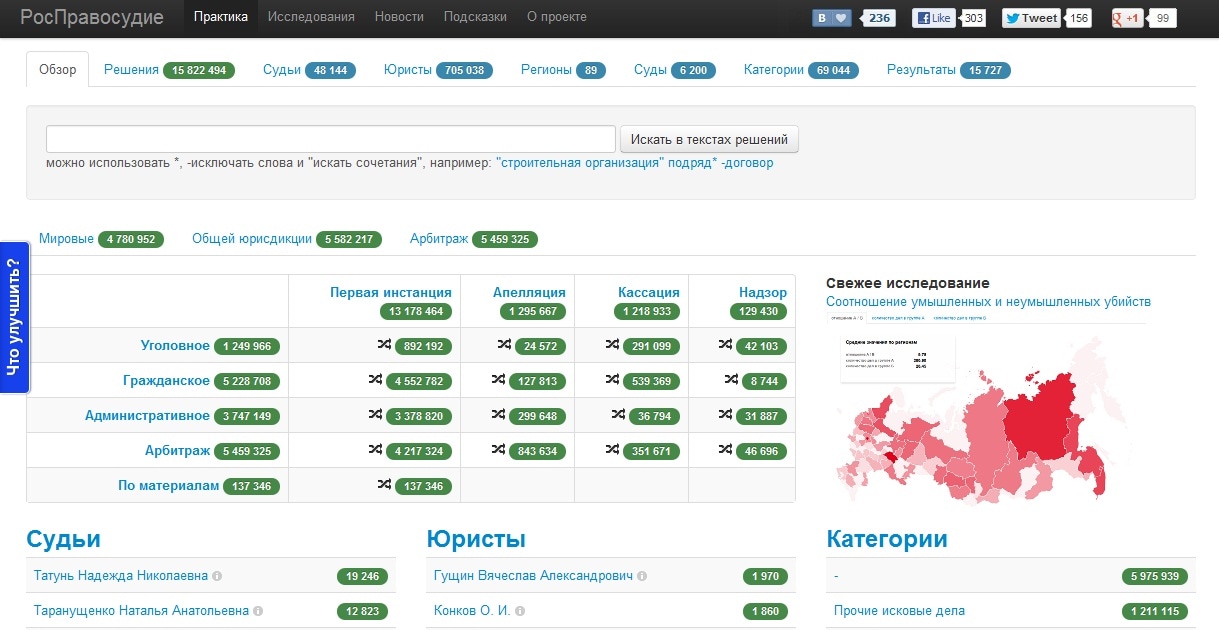Click the Google +1 button
The width and height of the screenshot is (1219, 630).
pyautogui.click(x=1127, y=18)
